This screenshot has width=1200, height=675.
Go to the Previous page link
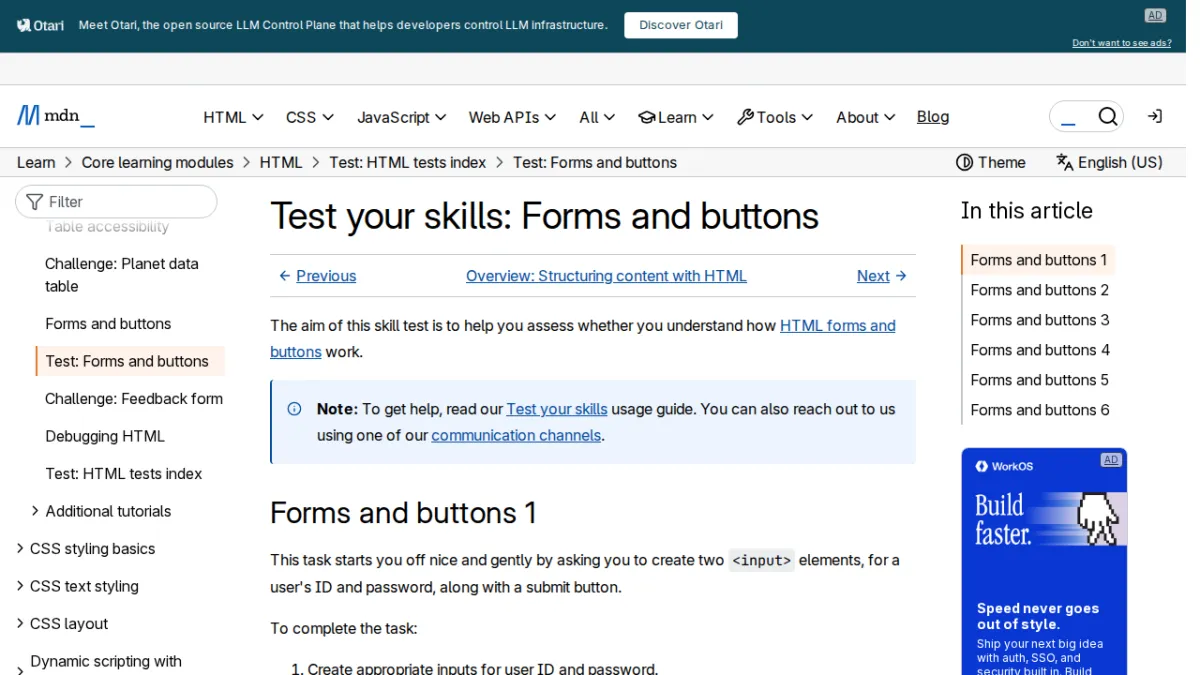(317, 276)
